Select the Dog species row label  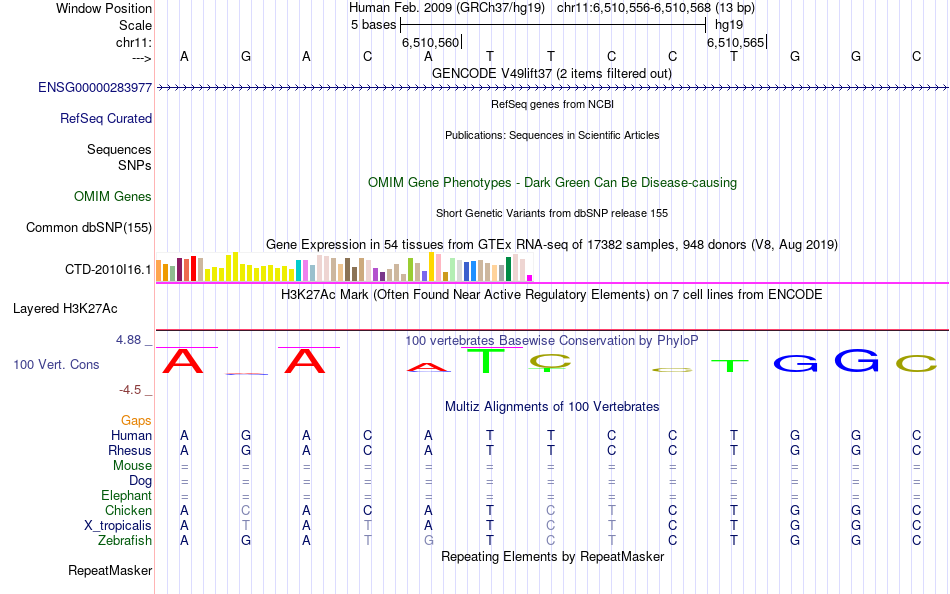(x=141, y=481)
